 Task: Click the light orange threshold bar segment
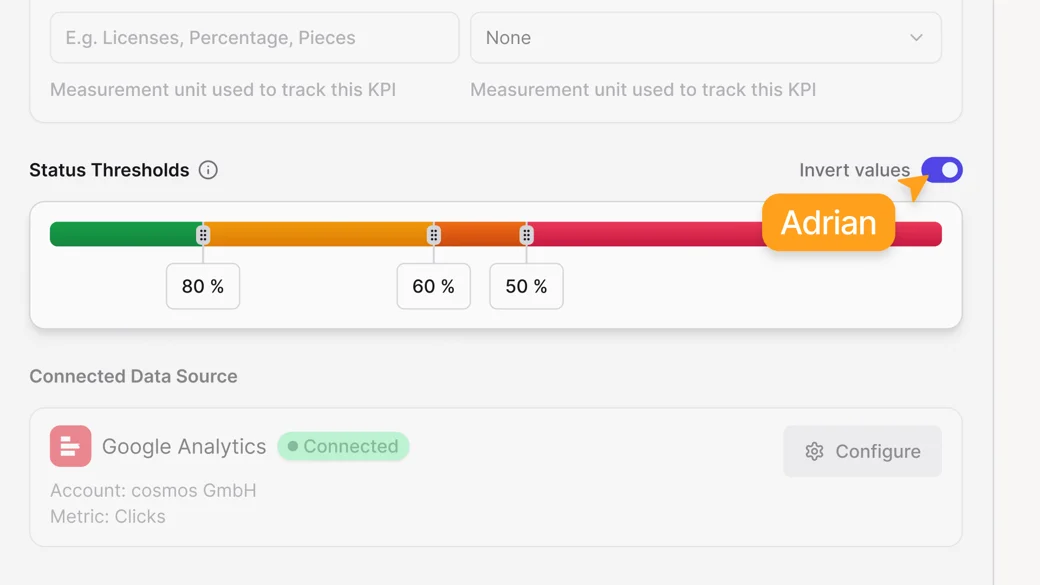click(x=318, y=234)
